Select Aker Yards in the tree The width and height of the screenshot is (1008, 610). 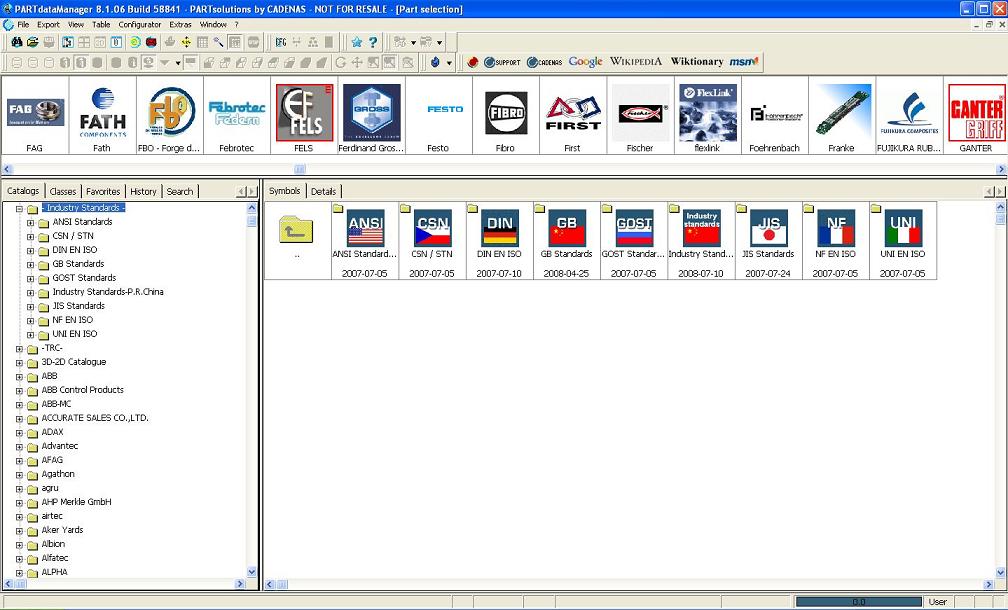(62, 530)
